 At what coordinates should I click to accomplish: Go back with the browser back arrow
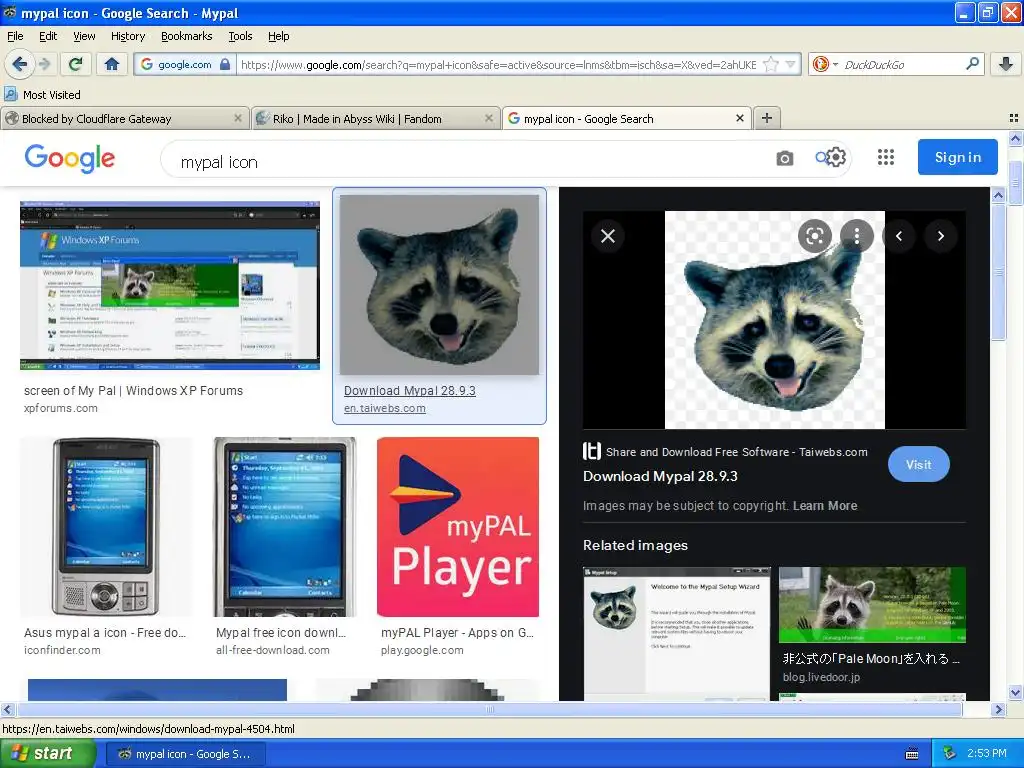tap(19, 64)
